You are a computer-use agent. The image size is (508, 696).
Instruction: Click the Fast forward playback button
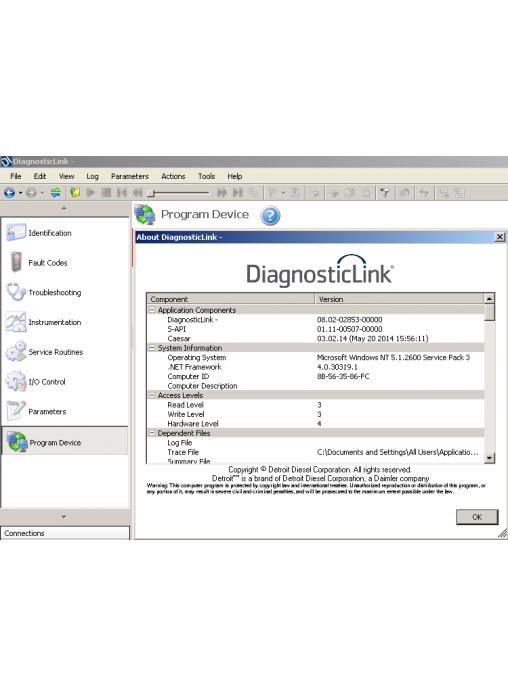click(222, 193)
